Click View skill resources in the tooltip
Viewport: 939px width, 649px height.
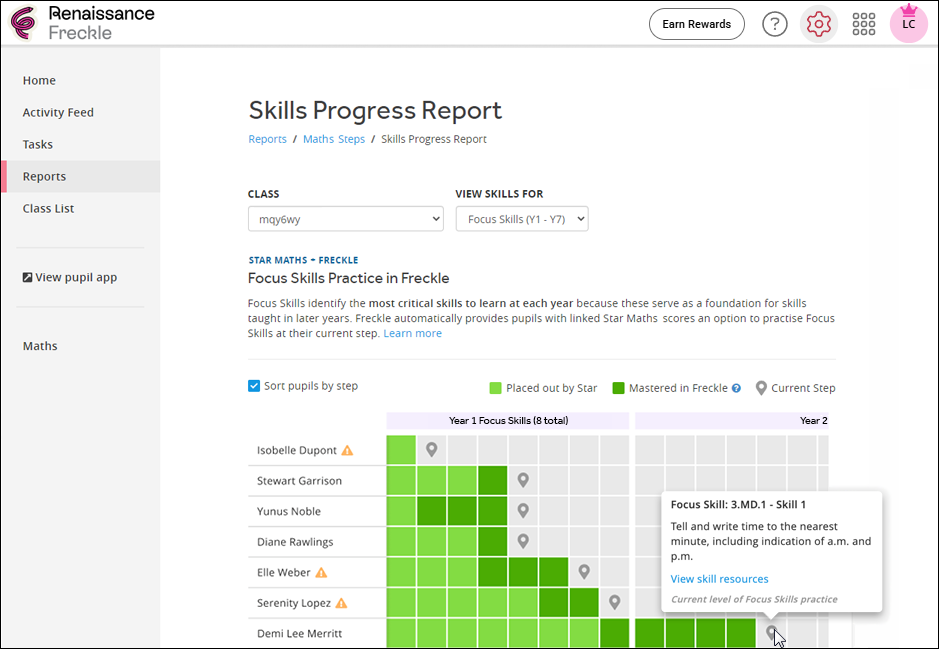click(719, 579)
